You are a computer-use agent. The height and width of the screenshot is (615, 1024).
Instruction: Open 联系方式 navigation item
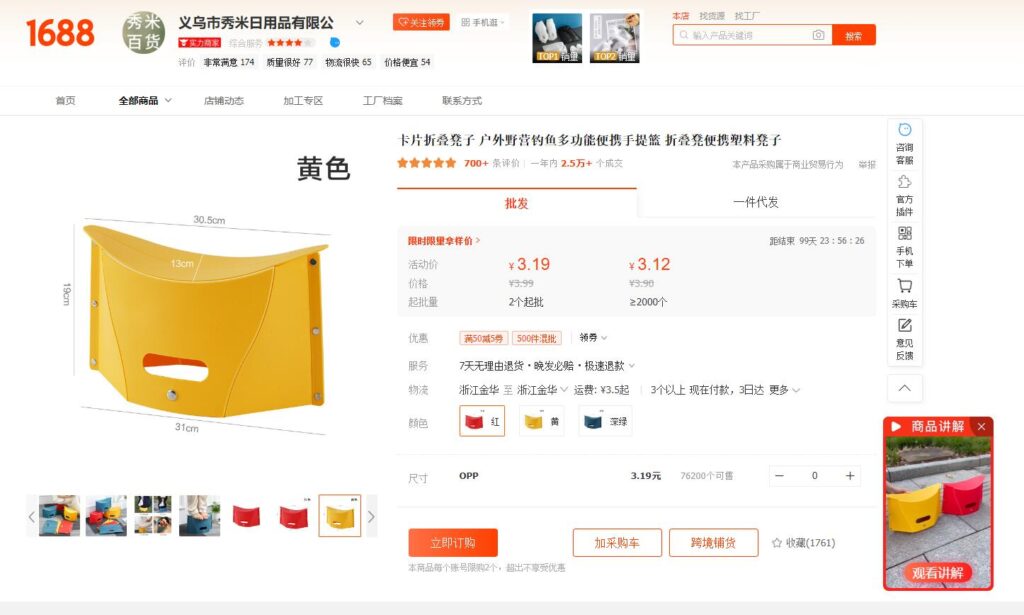462,101
